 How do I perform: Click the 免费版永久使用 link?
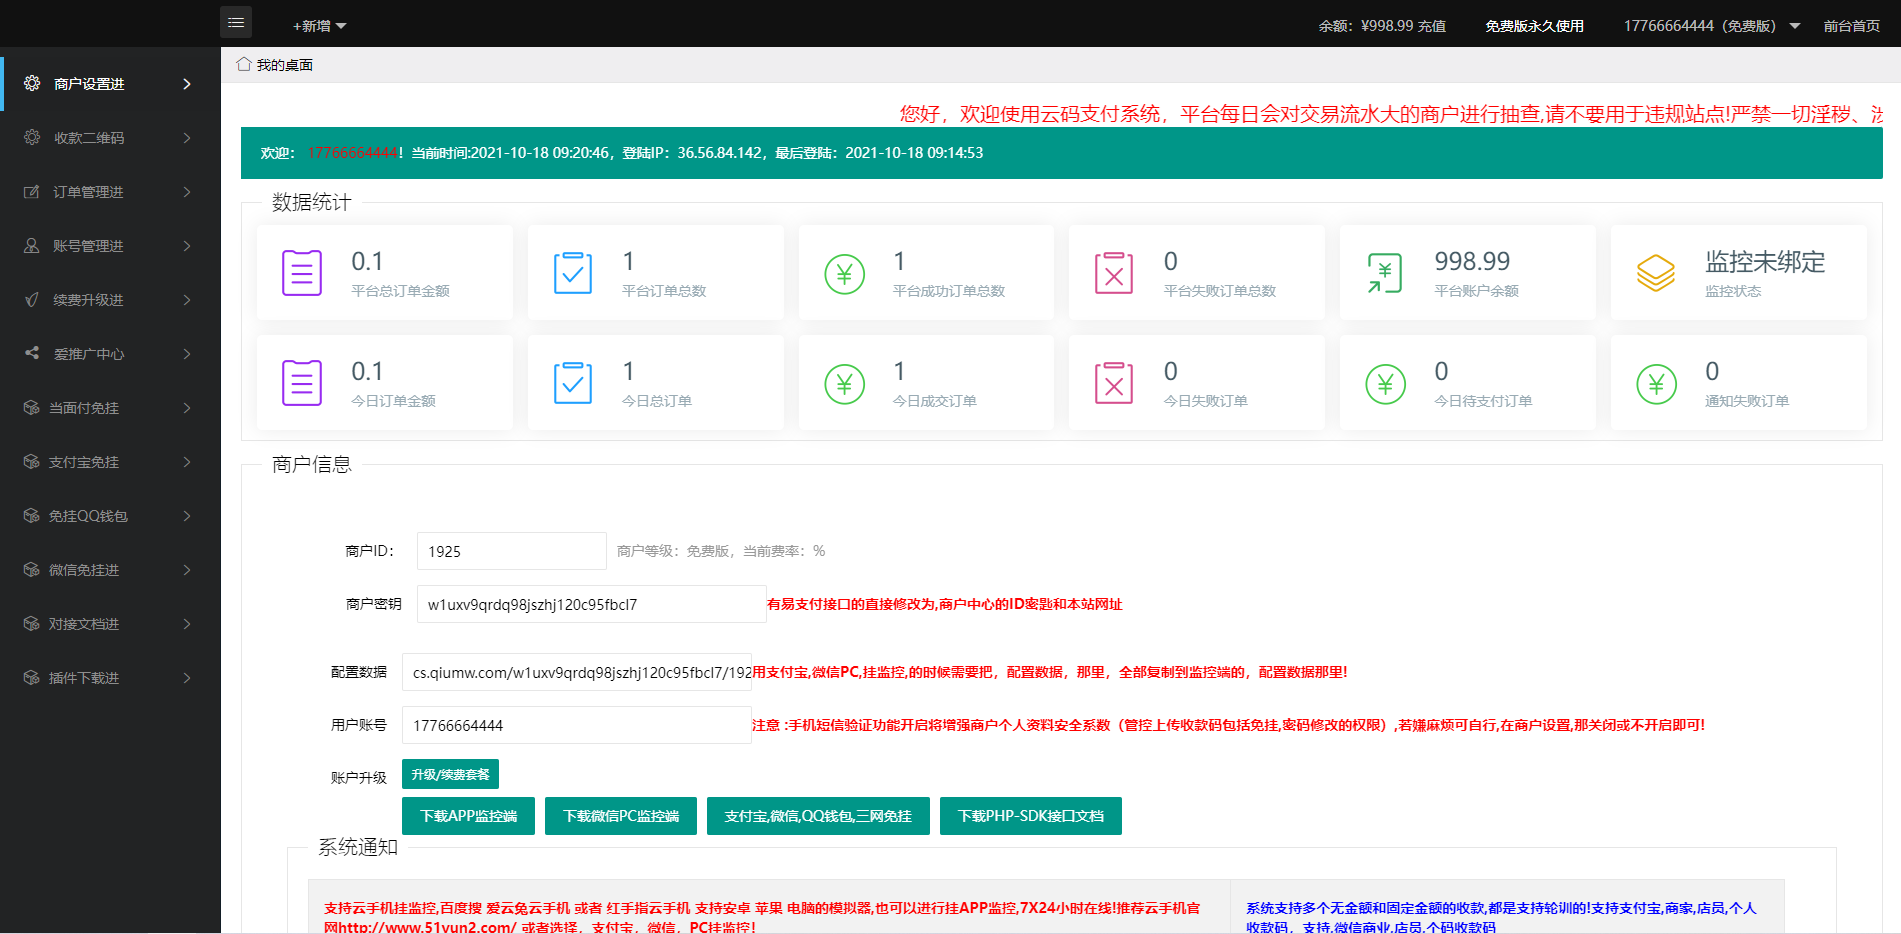(x=1534, y=26)
